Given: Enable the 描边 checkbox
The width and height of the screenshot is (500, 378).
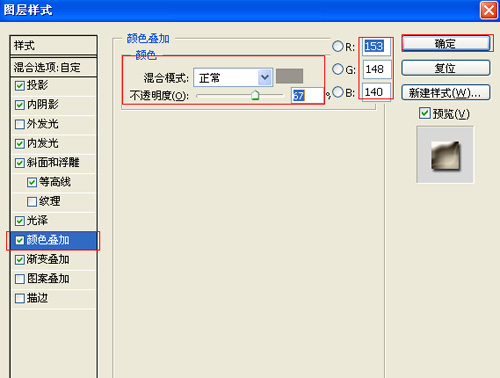Looking at the screenshot, I should pos(20,298).
